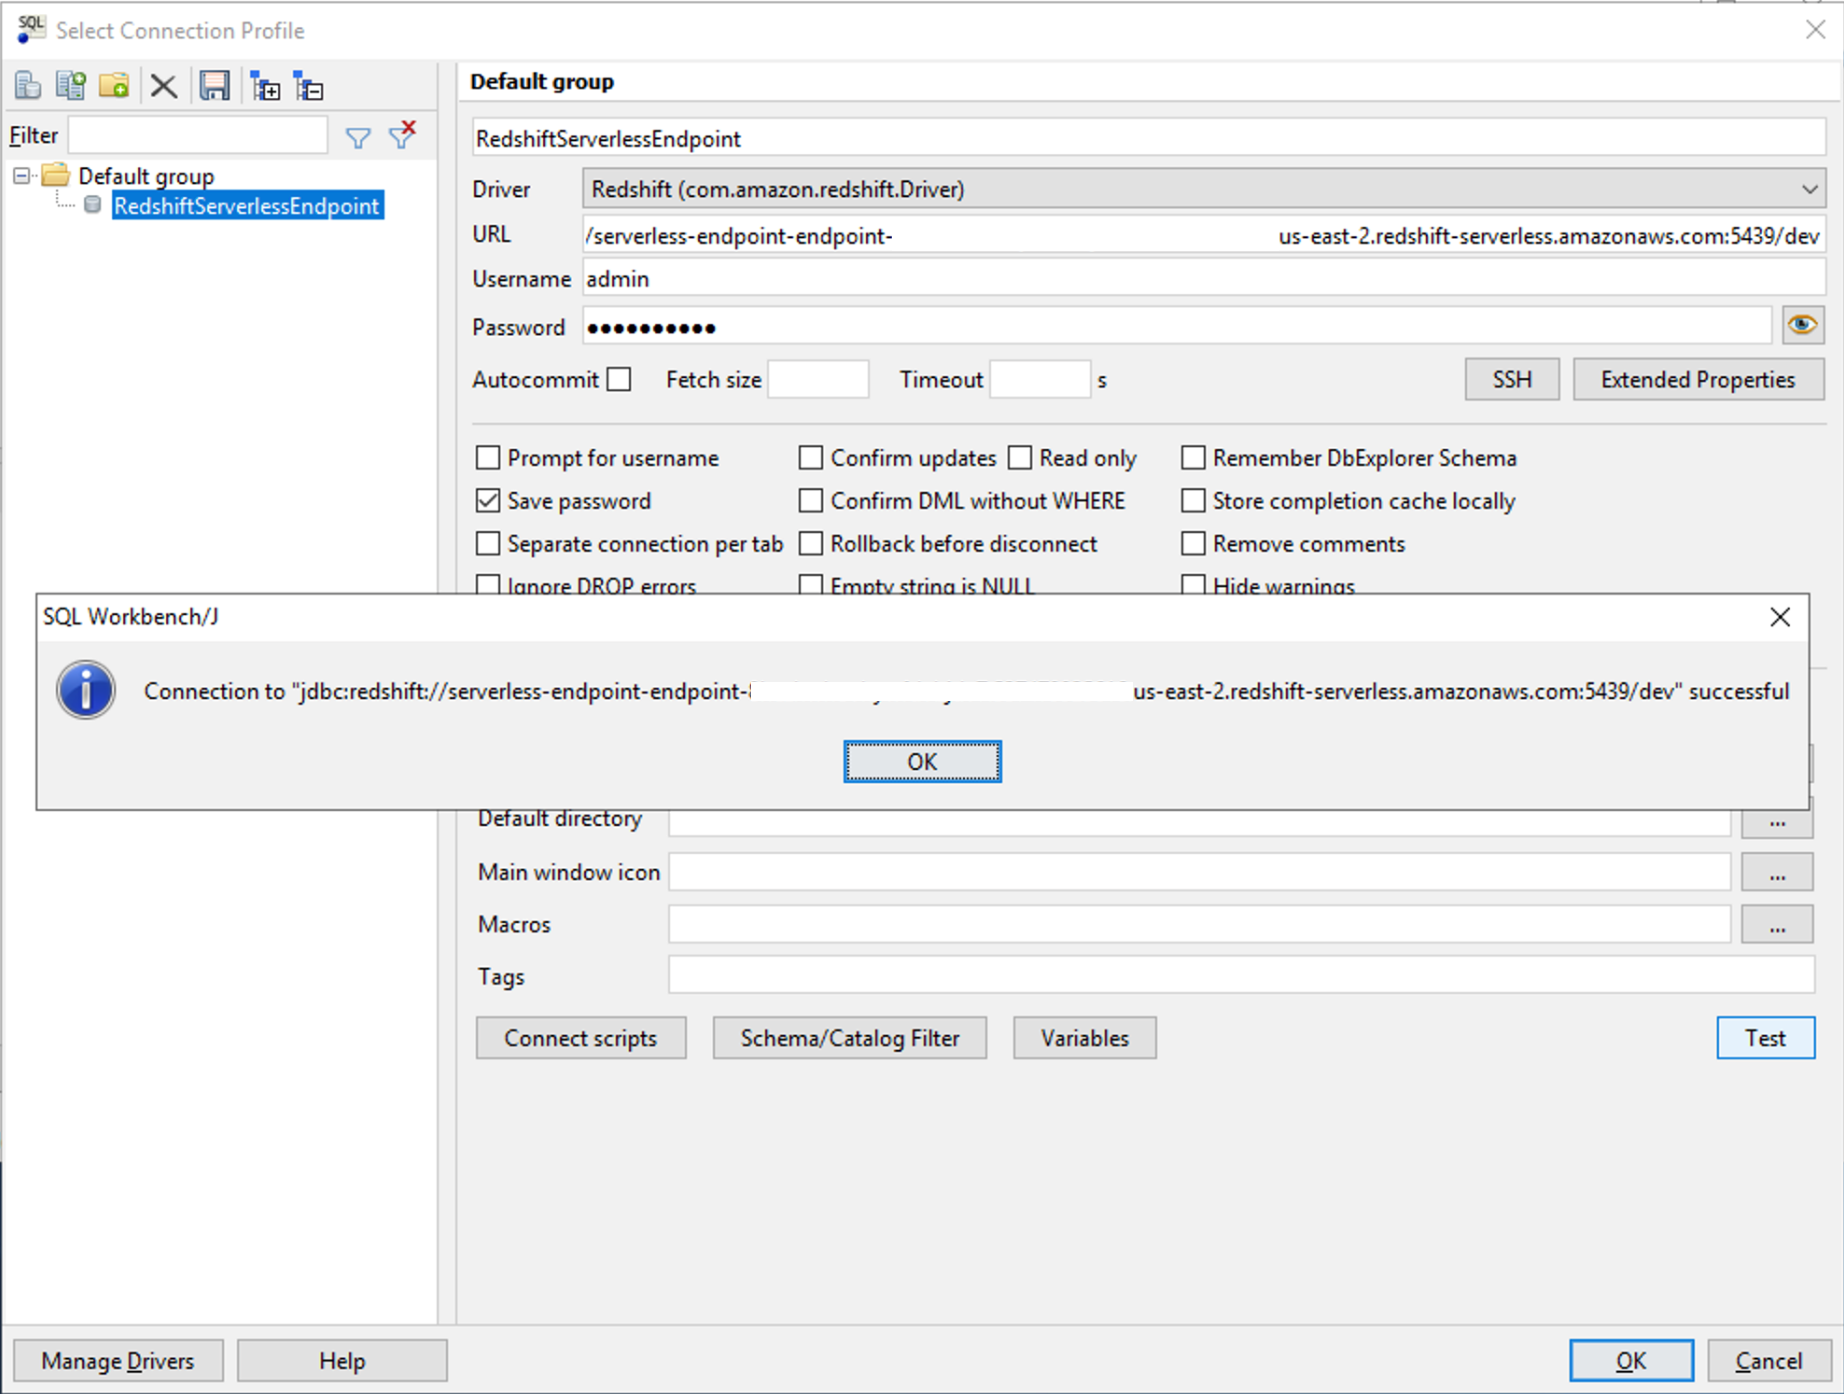Click into the URL field

pyautogui.click(x=1204, y=236)
